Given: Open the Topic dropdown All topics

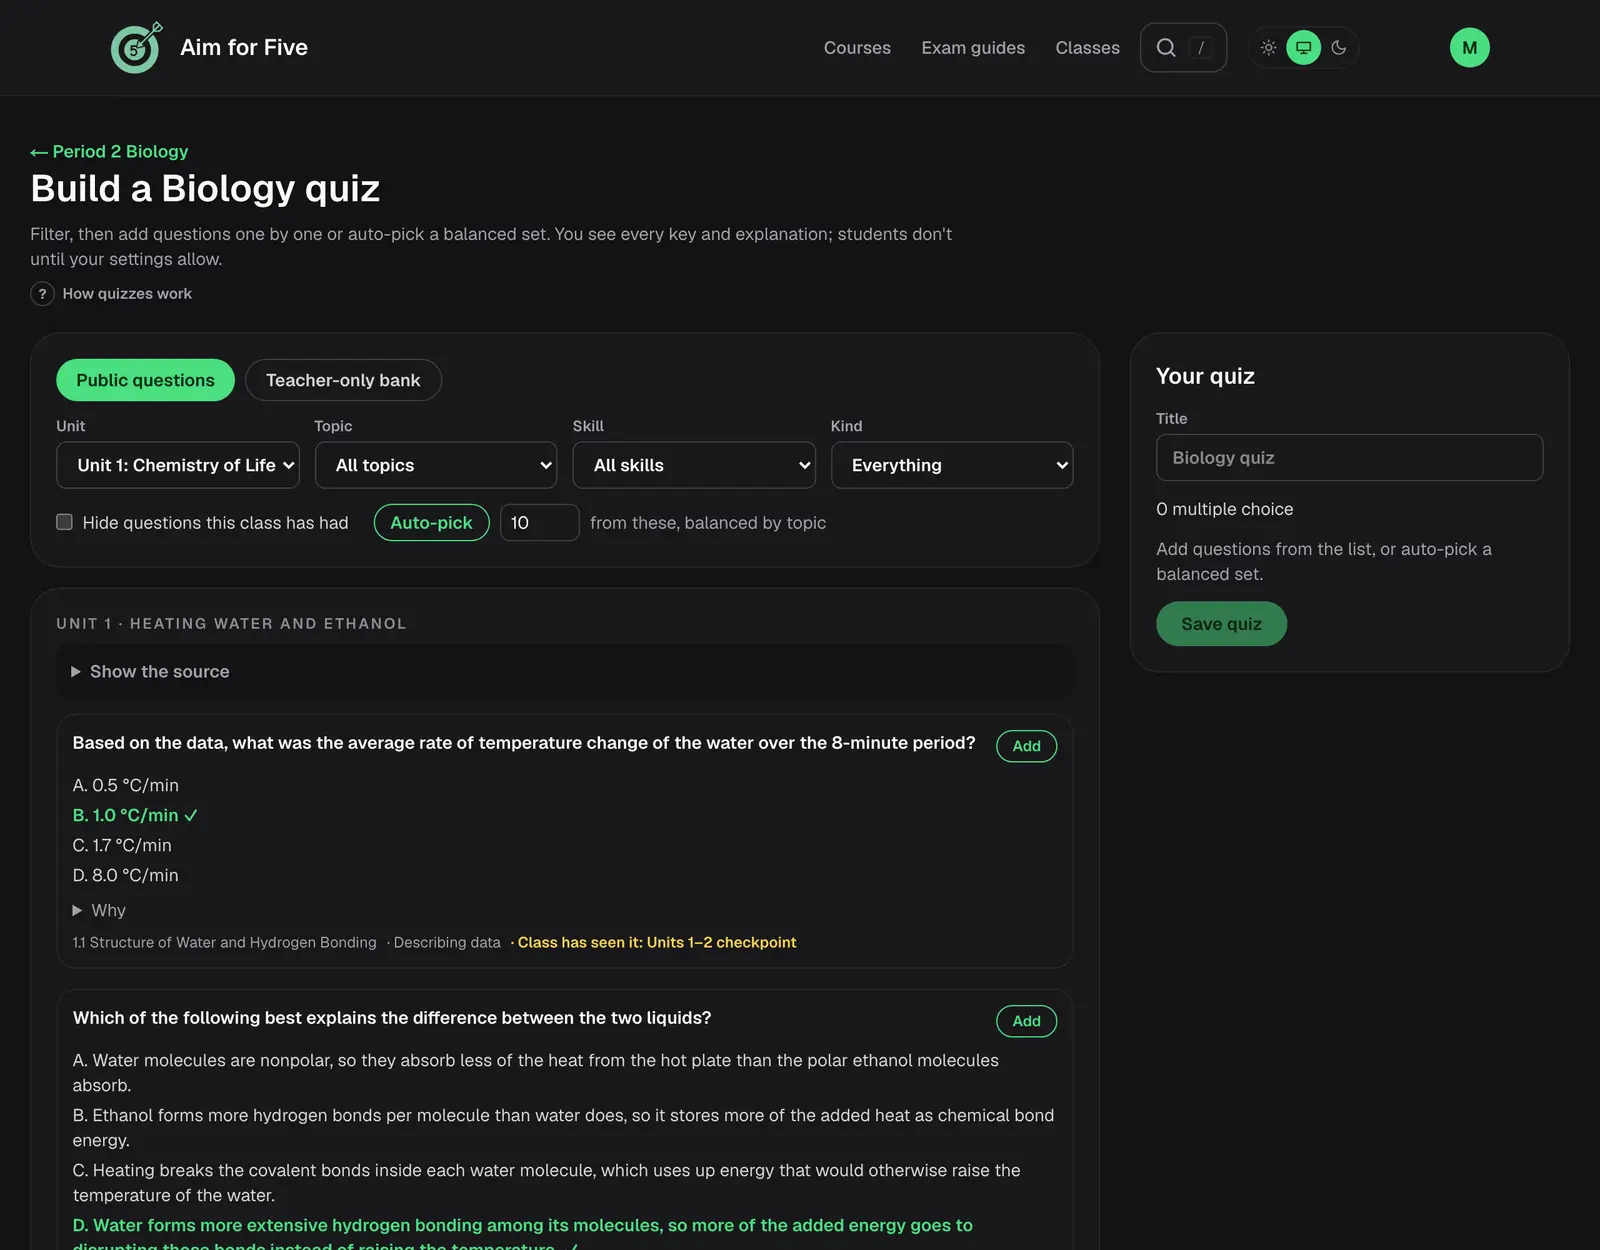Looking at the screenshot, I should tap(436, 465).
